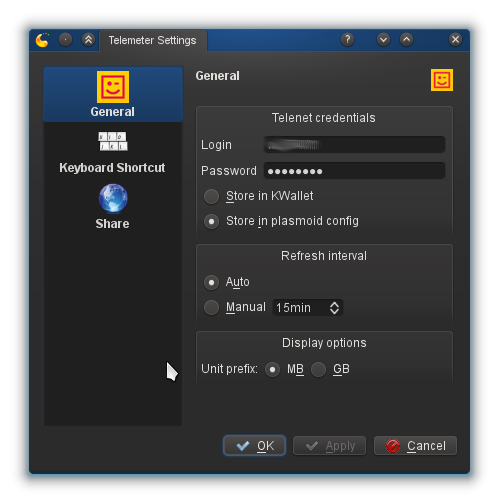Viewport: 499px width, 503px height.
Task: Set unit prefix to GB
Action: click(x=318, y=370)
